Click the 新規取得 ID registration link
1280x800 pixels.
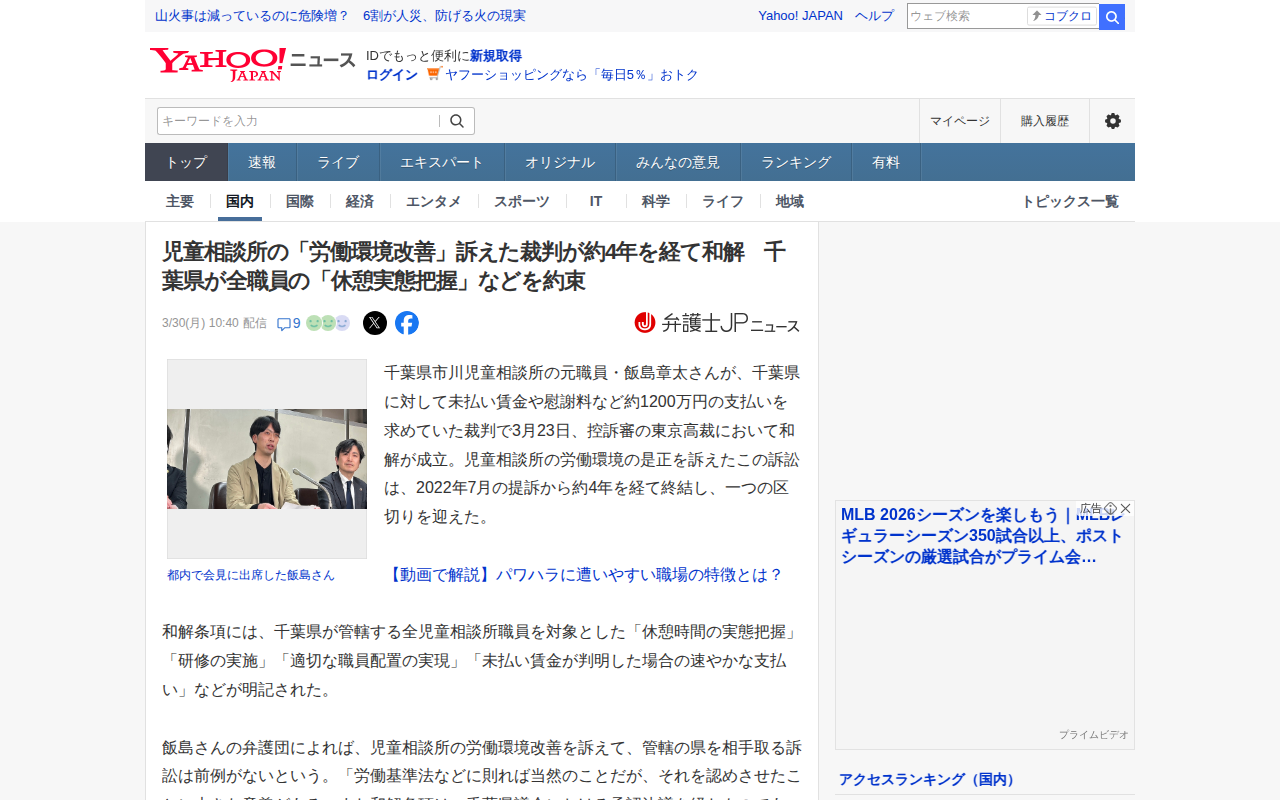[496, 56]
